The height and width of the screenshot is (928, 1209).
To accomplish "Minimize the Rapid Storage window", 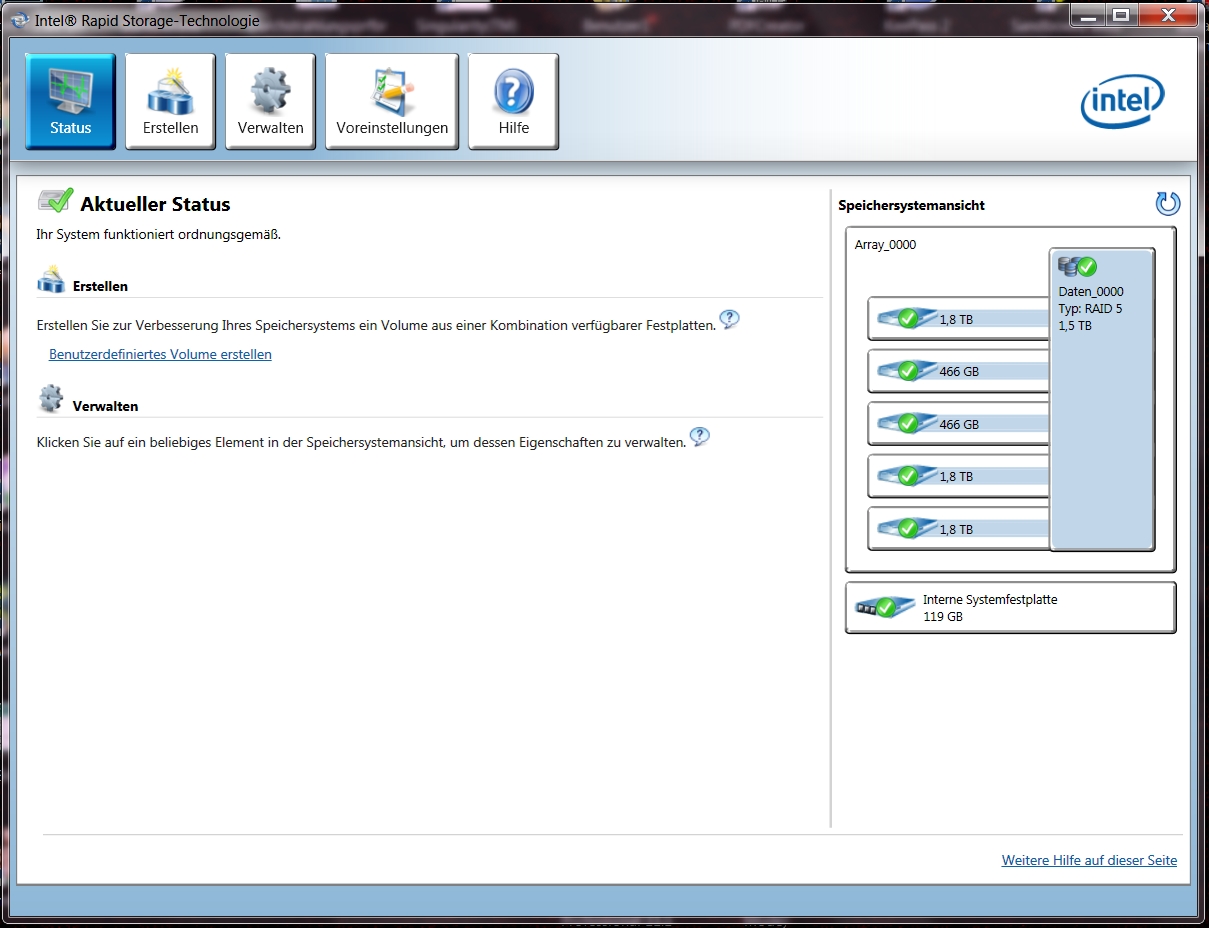I will point(1089,15).
